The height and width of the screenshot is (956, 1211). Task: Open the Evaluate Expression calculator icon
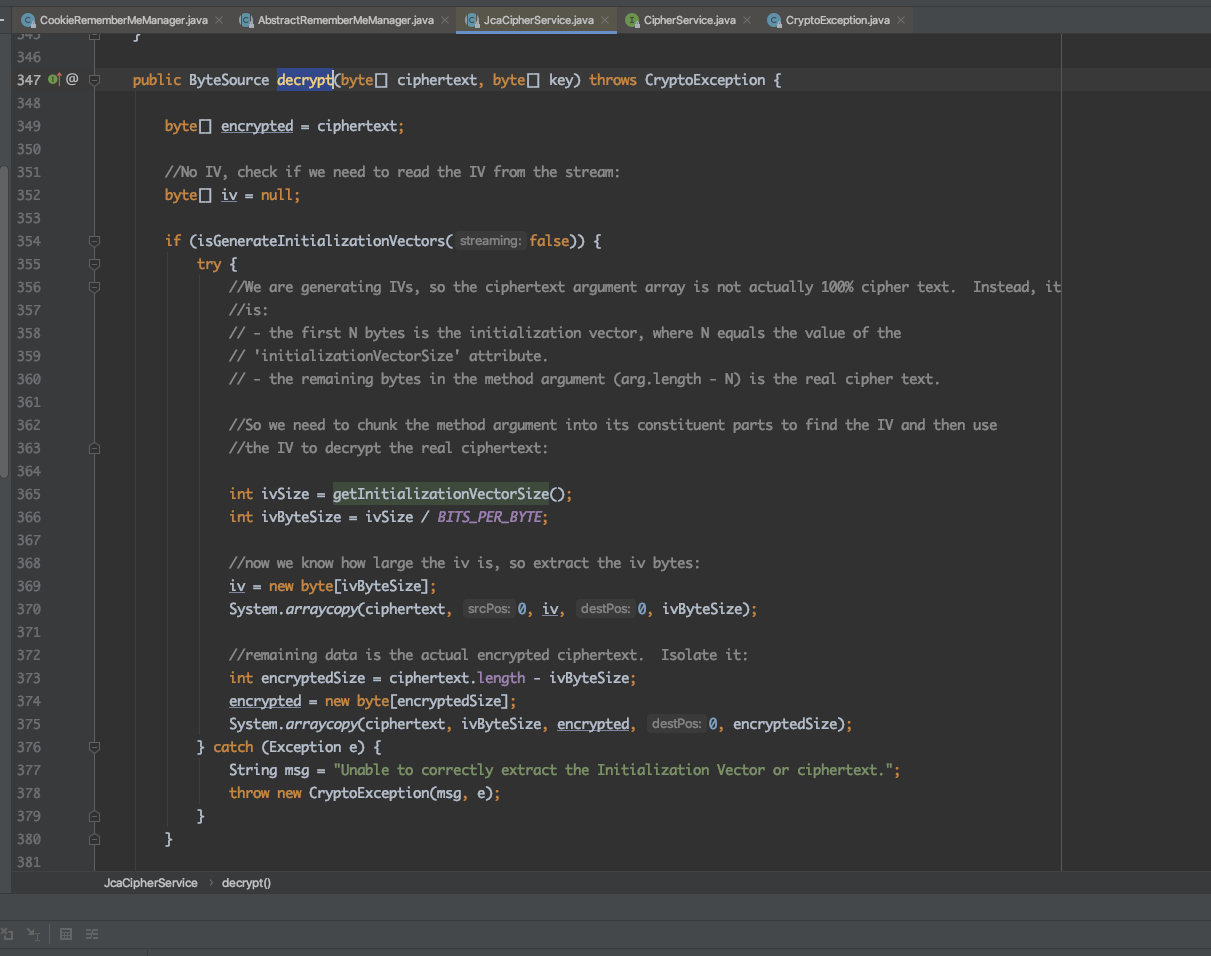[66, 934]
